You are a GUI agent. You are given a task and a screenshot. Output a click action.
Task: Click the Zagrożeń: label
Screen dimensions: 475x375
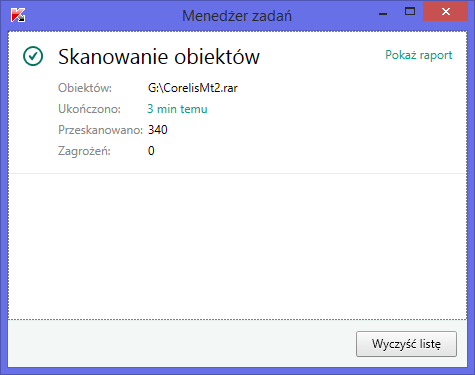coord(84,151)
